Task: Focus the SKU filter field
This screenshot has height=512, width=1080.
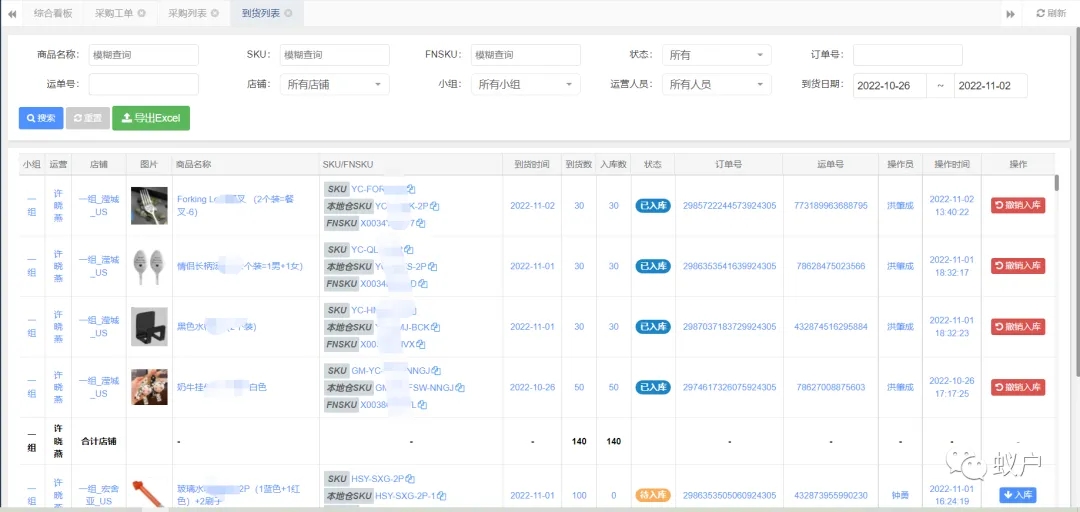Action: tap(335, 55)
